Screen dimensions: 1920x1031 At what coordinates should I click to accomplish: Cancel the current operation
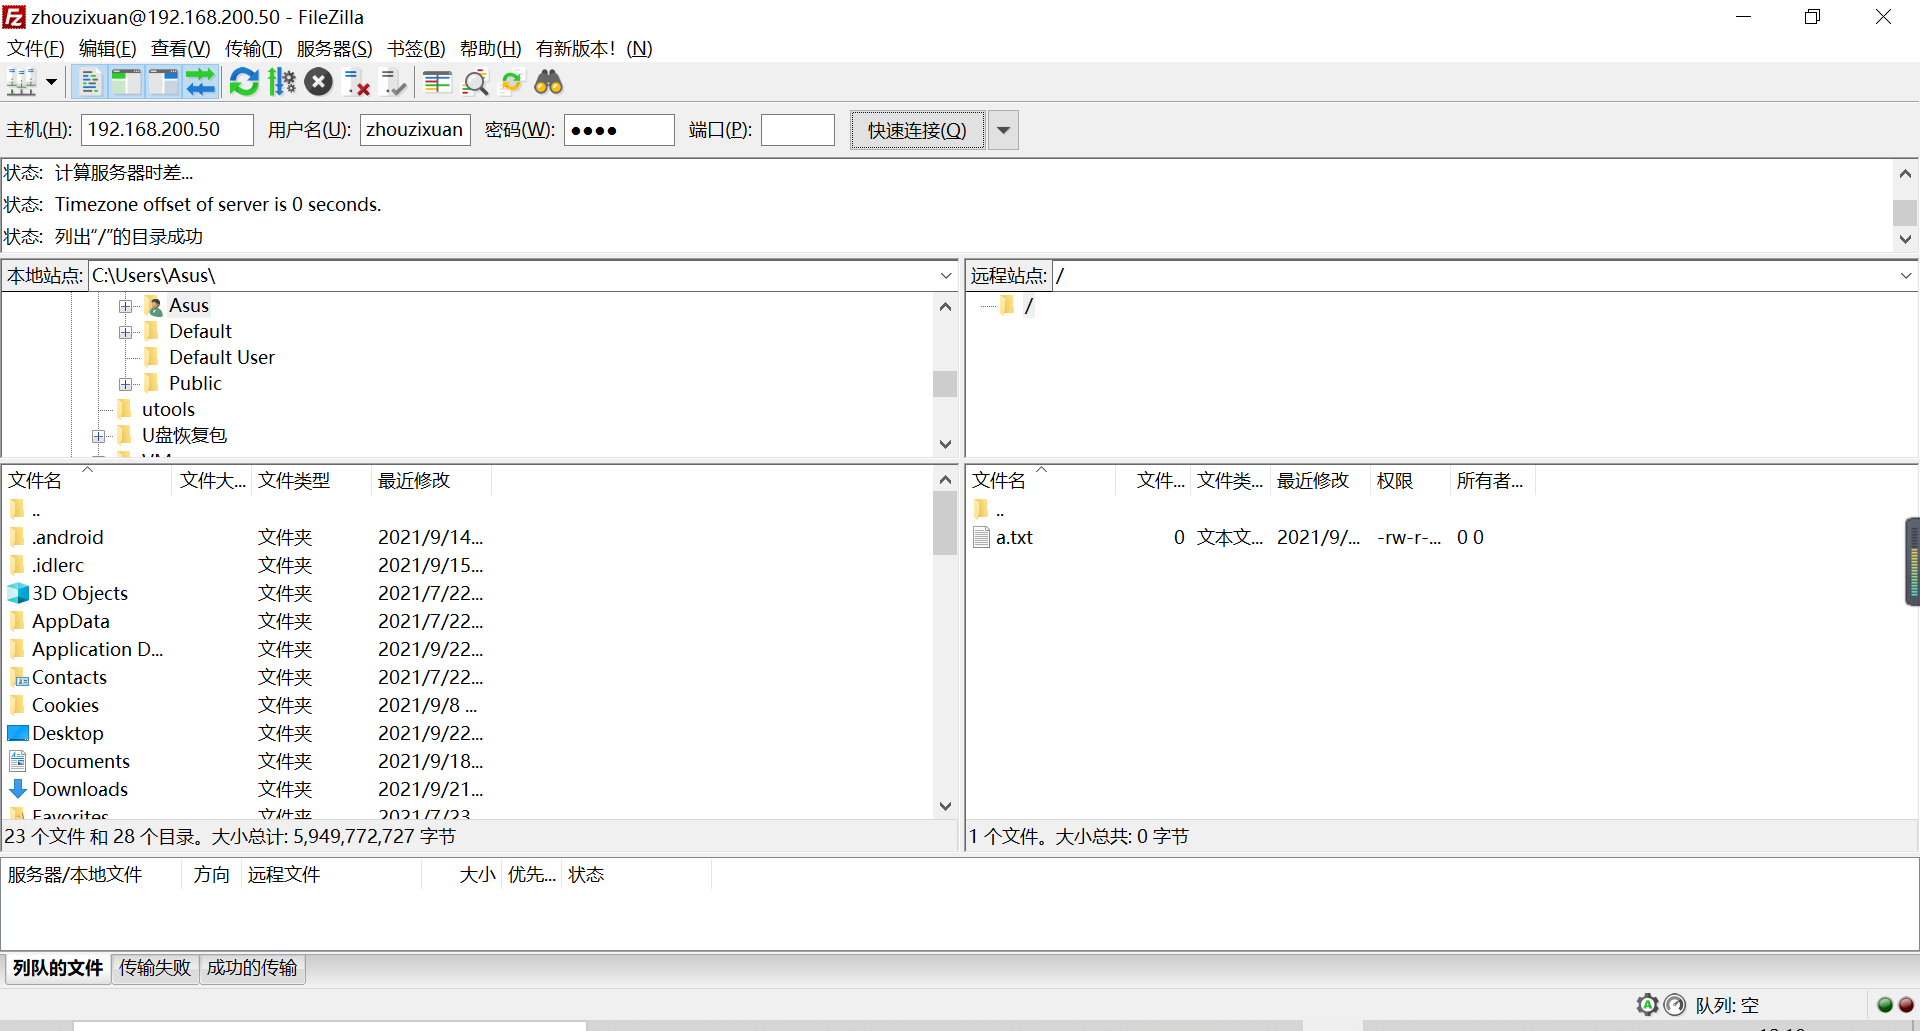tap(318, 82)
